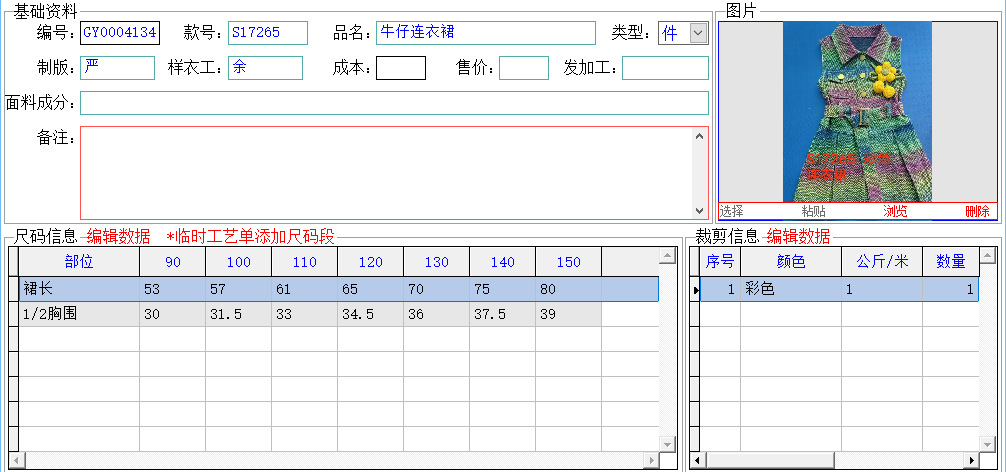Click the 编号 field GY0004134
The height and width of the screenshot is (472, 1006).
tap(120, 33)
